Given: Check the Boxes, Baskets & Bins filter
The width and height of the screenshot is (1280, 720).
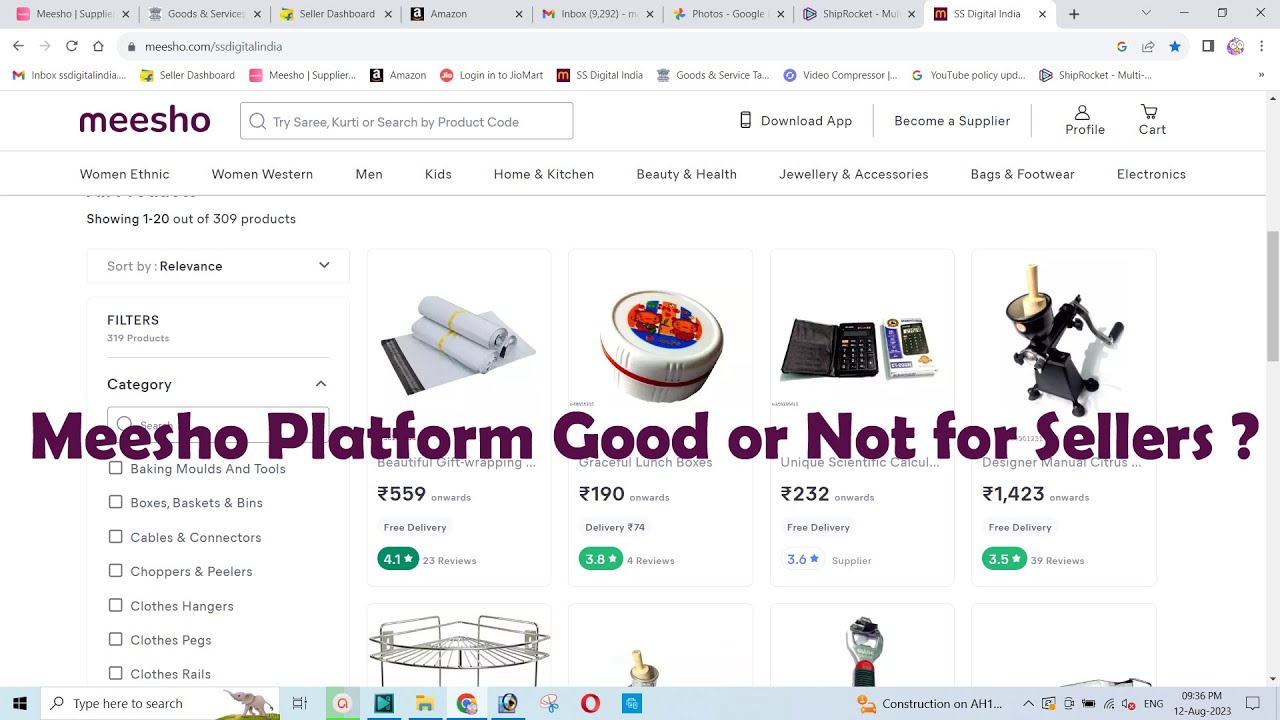Looking at the screenshot, I should click(116, 502).
